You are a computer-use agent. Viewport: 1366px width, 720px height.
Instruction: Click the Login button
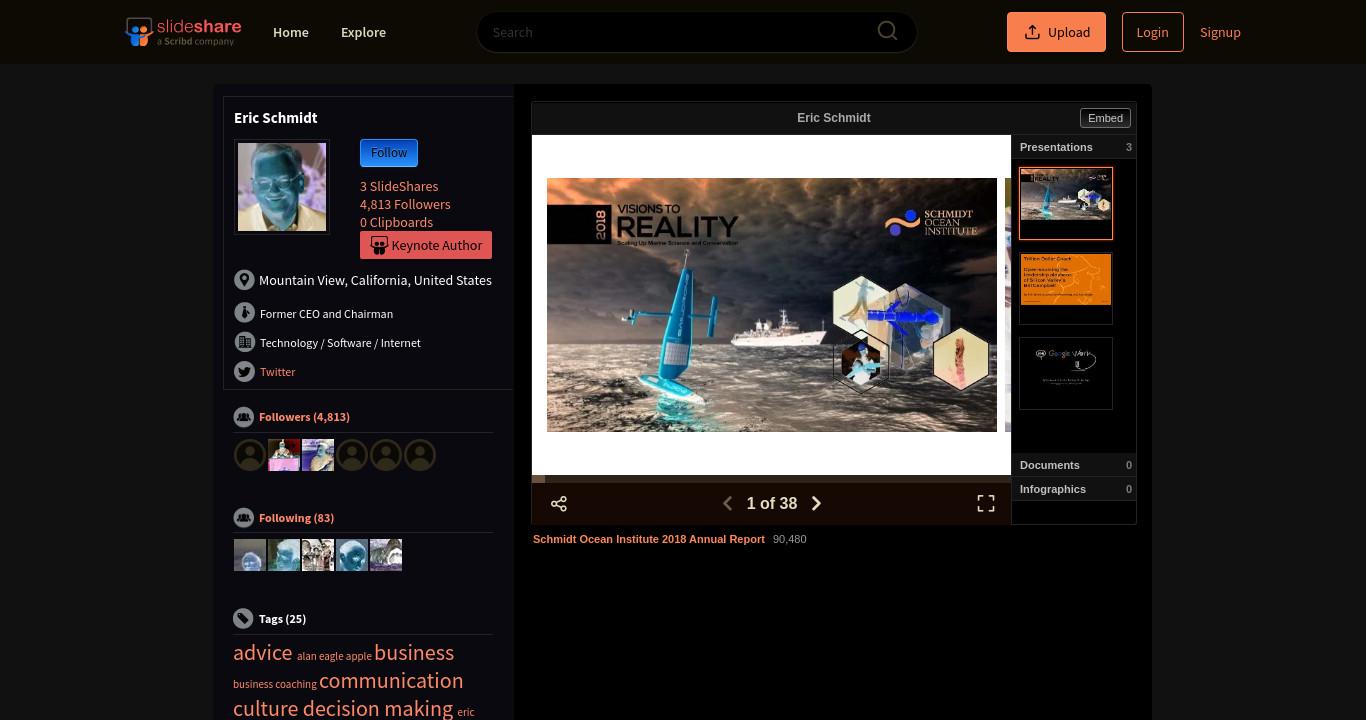[1152, 32]
